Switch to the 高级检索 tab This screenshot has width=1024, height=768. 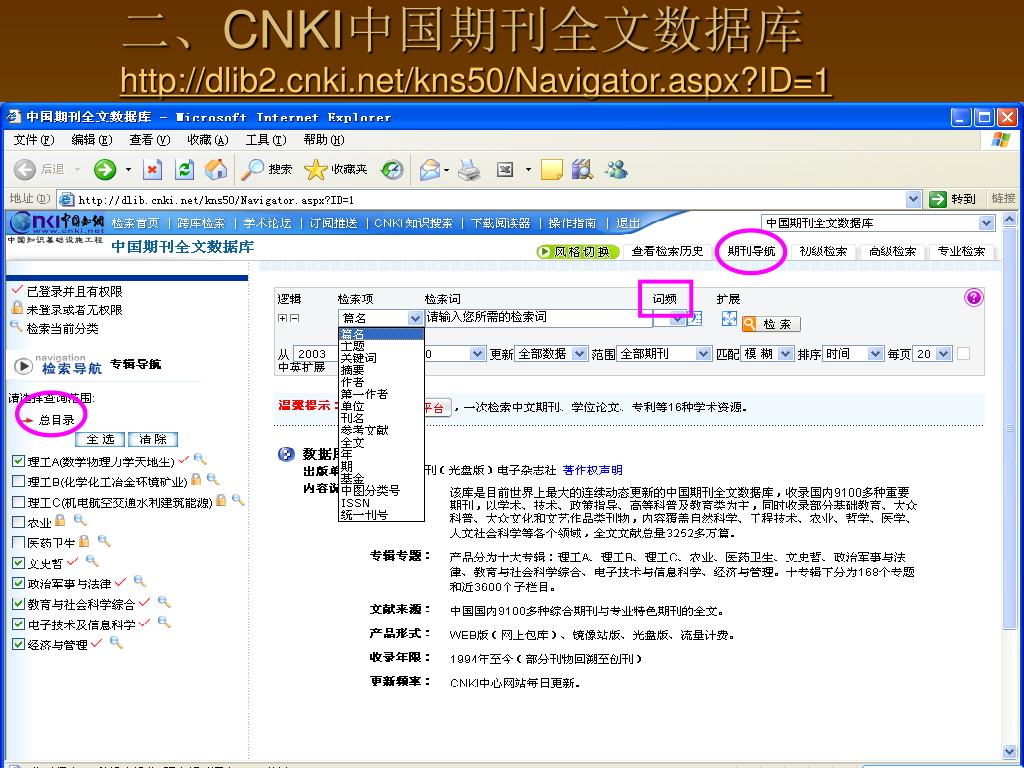click(892, 251)
